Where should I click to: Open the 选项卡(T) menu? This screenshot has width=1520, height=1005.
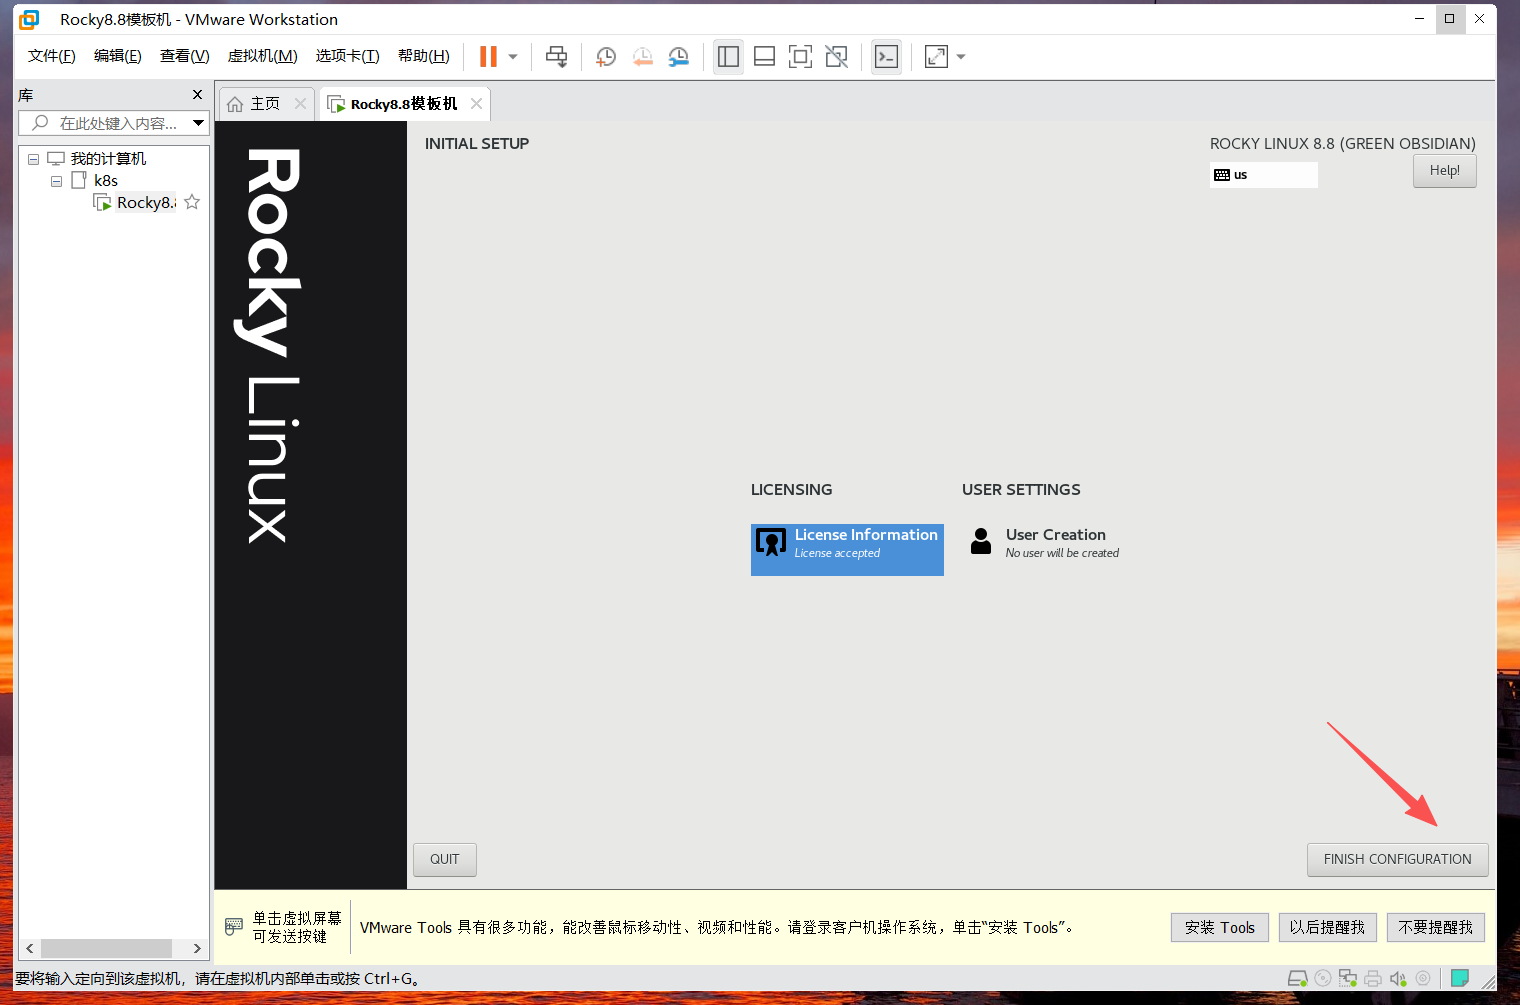pyautogui.click(x=348, y=56)
